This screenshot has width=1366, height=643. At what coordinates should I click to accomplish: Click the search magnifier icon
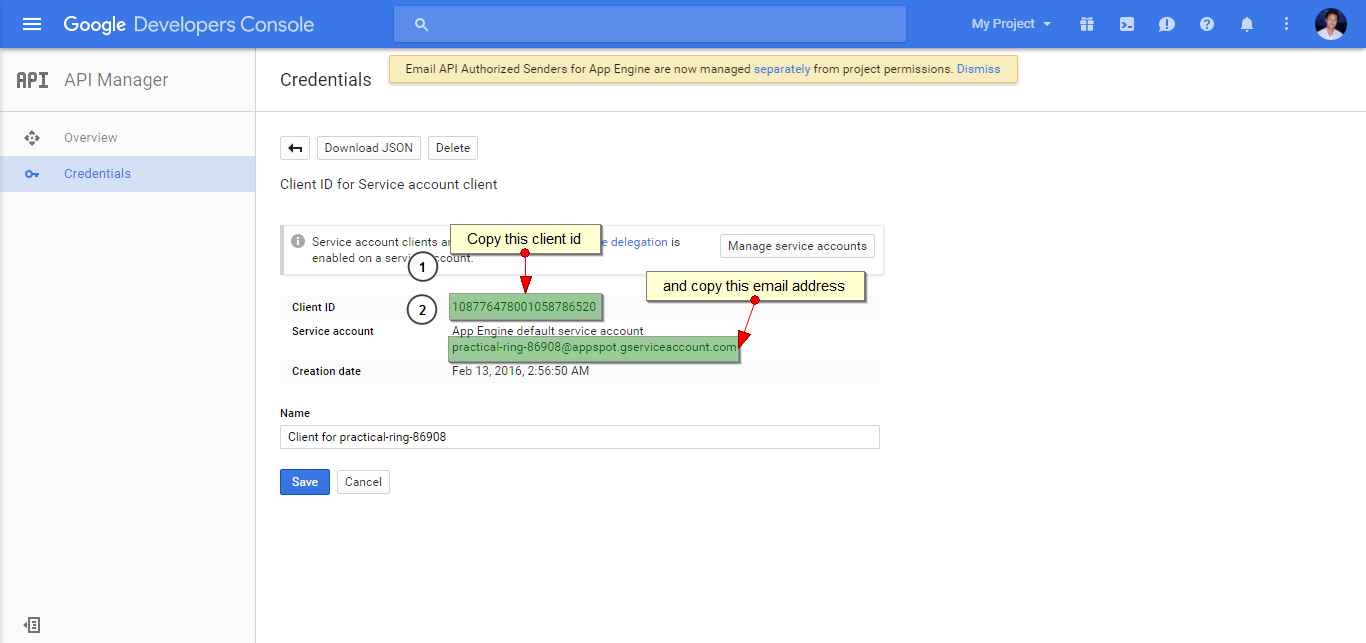coord(421,24)
